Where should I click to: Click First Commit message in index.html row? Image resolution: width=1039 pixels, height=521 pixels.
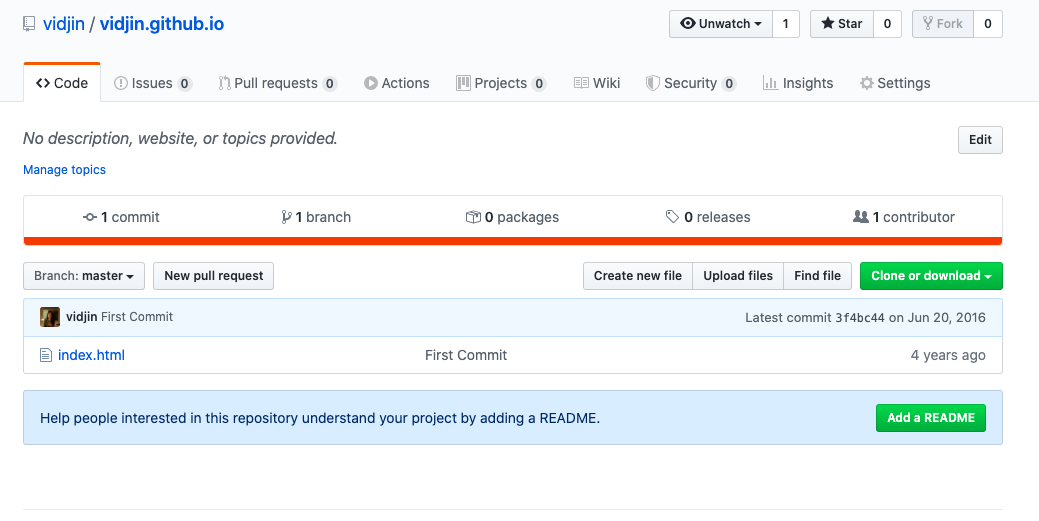click(466, 355)
